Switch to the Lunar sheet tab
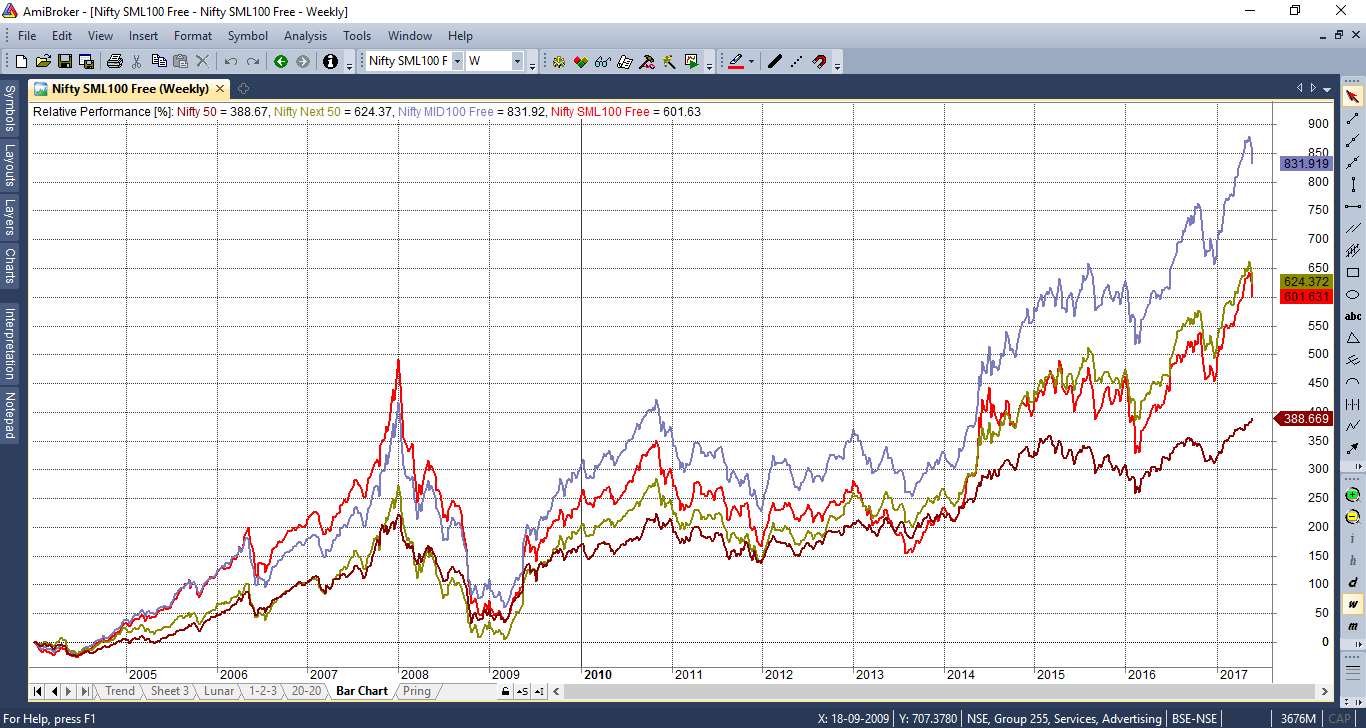 click(x=218, y=691)
